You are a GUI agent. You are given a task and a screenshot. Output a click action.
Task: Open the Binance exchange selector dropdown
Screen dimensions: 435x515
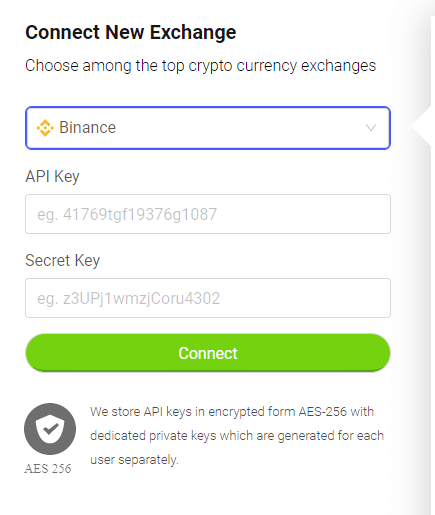(x=208, y=128)
